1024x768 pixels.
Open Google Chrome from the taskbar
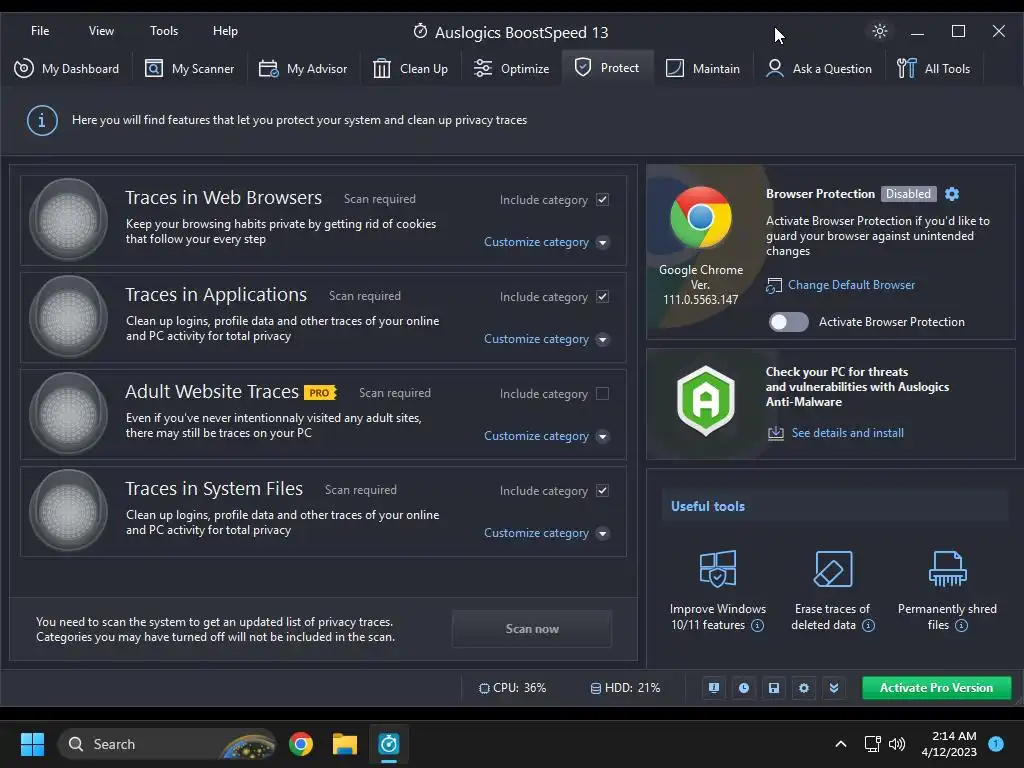pos(301,744)
